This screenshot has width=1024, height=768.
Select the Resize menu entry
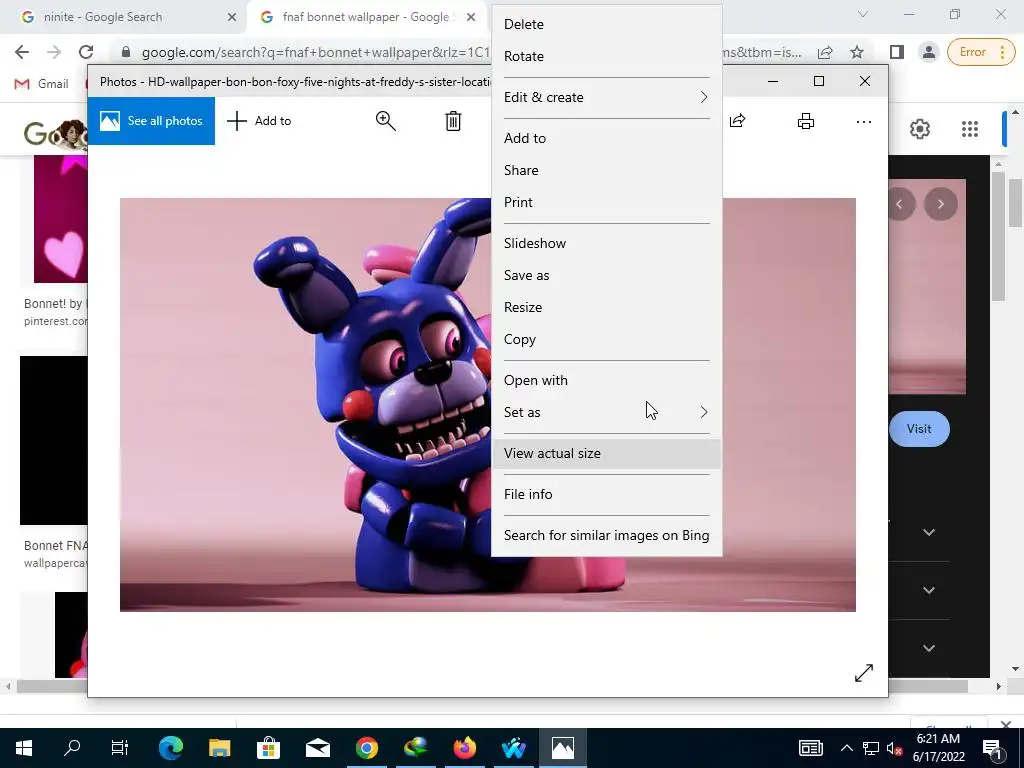pos(607,307)
